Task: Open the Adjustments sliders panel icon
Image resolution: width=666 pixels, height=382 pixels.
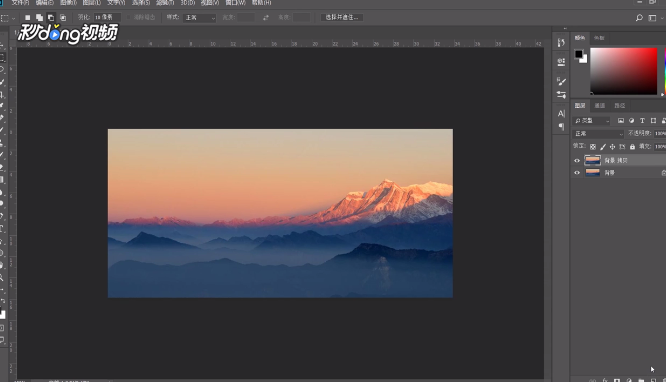Action: [561, 94]
